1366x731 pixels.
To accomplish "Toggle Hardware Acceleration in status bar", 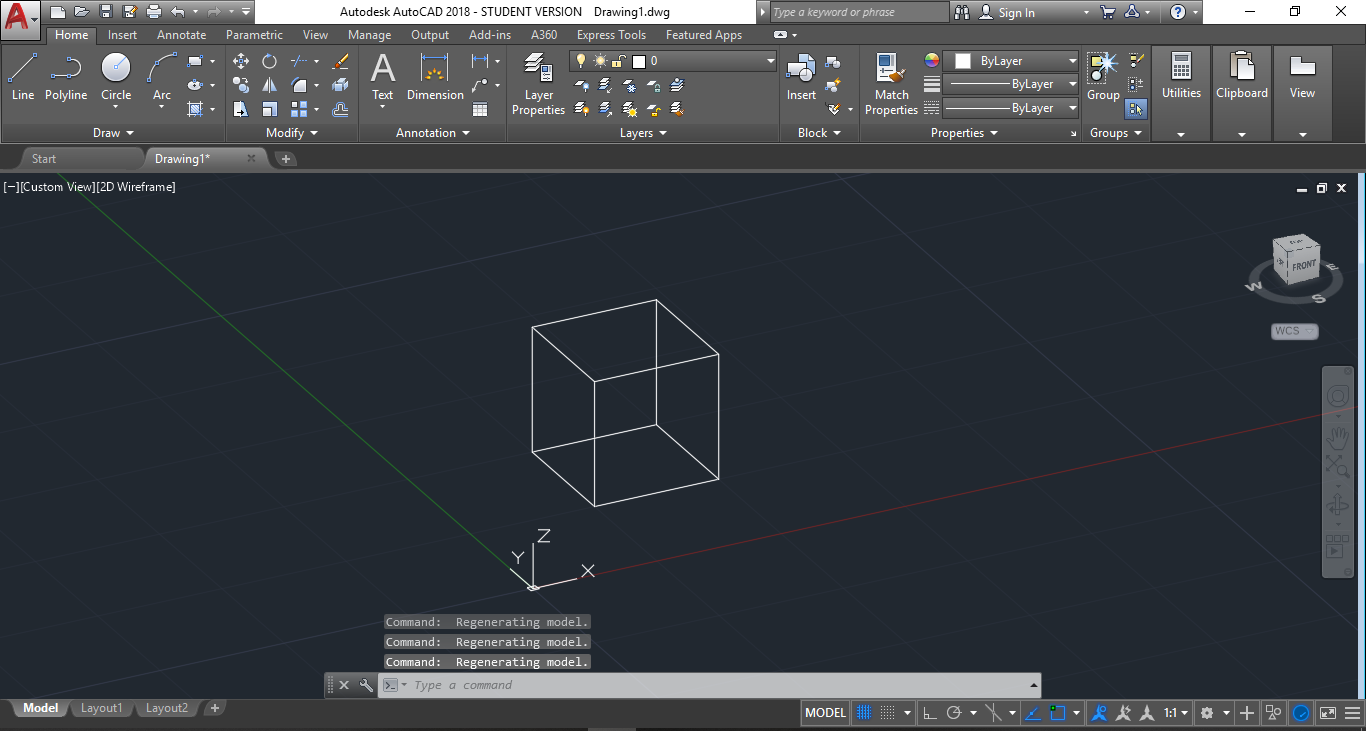I will pyautogui.click(x=1301, y=713).
